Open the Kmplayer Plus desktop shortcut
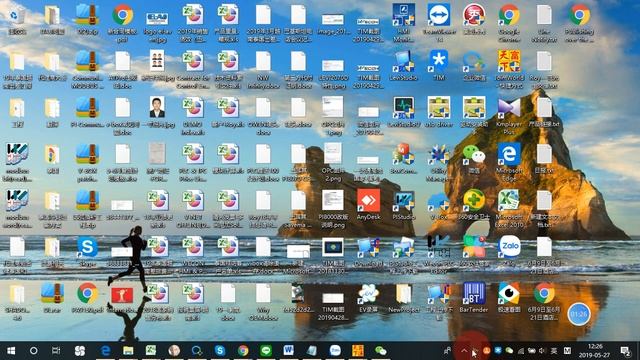 (509, 109)
